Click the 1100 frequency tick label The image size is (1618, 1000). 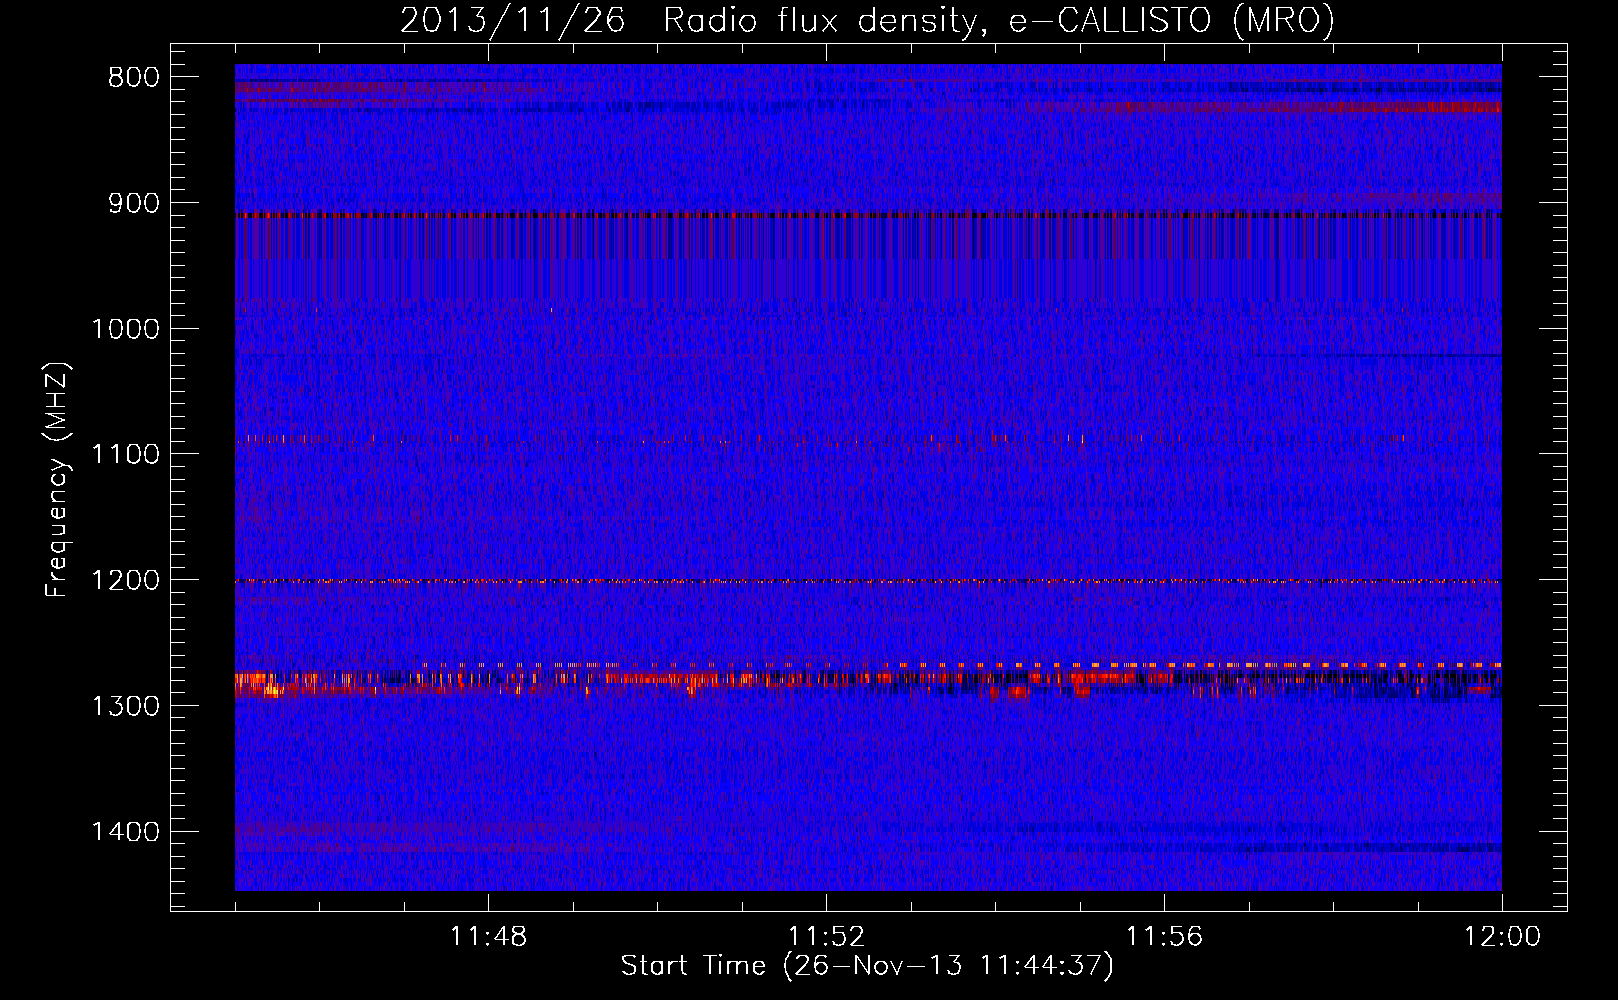(x=125, y=455)
